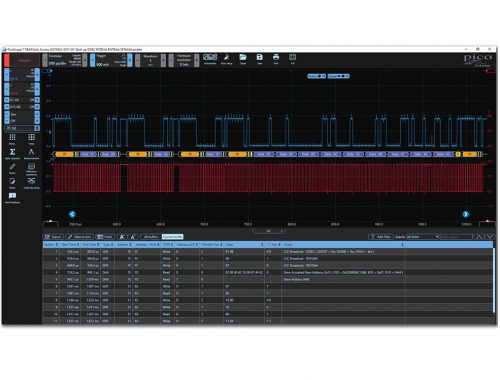Open the Serial decoding tool
This screenshot has width=500, height=380.
click(x=31, y=183)
